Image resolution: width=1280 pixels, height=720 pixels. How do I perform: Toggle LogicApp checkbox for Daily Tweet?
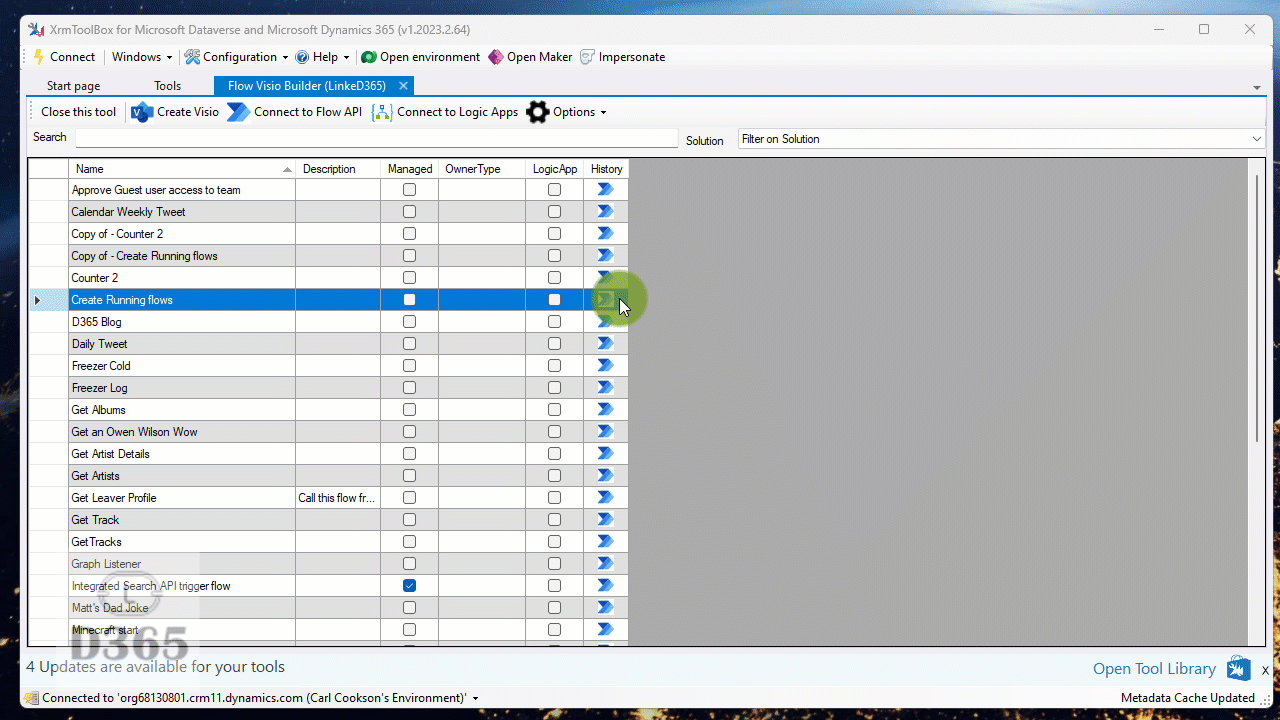554,343
